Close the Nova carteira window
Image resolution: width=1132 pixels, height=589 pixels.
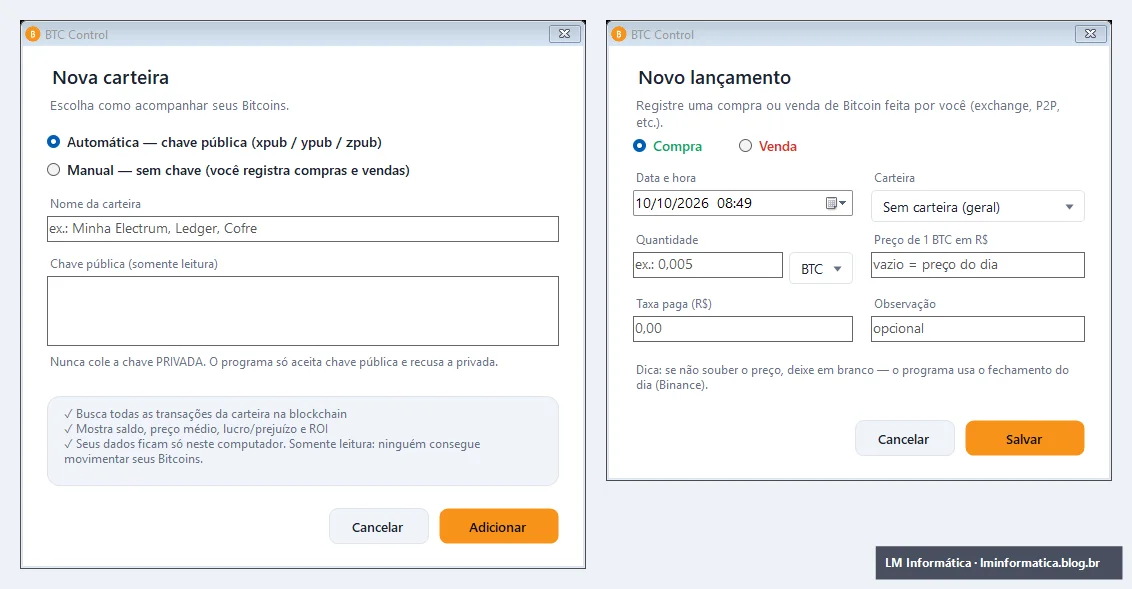(565, 34)
